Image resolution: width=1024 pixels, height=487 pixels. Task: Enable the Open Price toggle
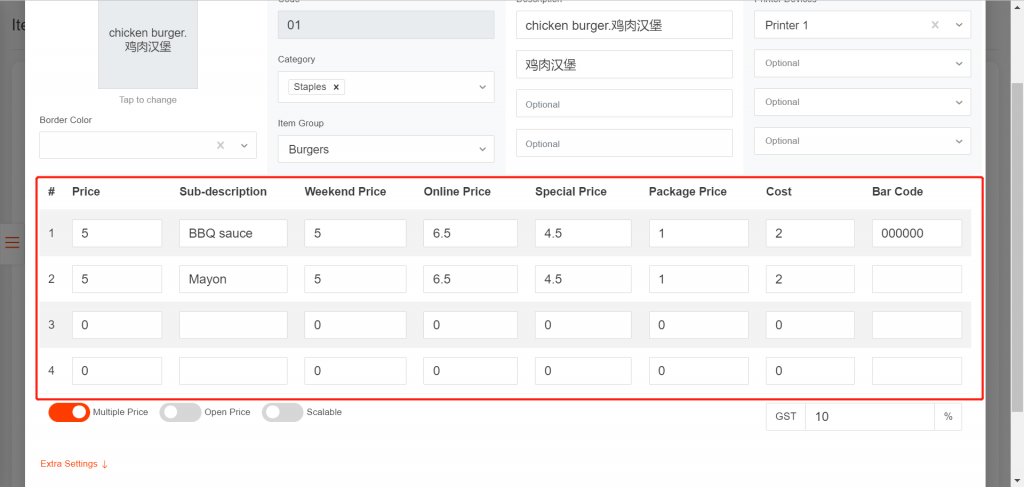pos(180,412)
